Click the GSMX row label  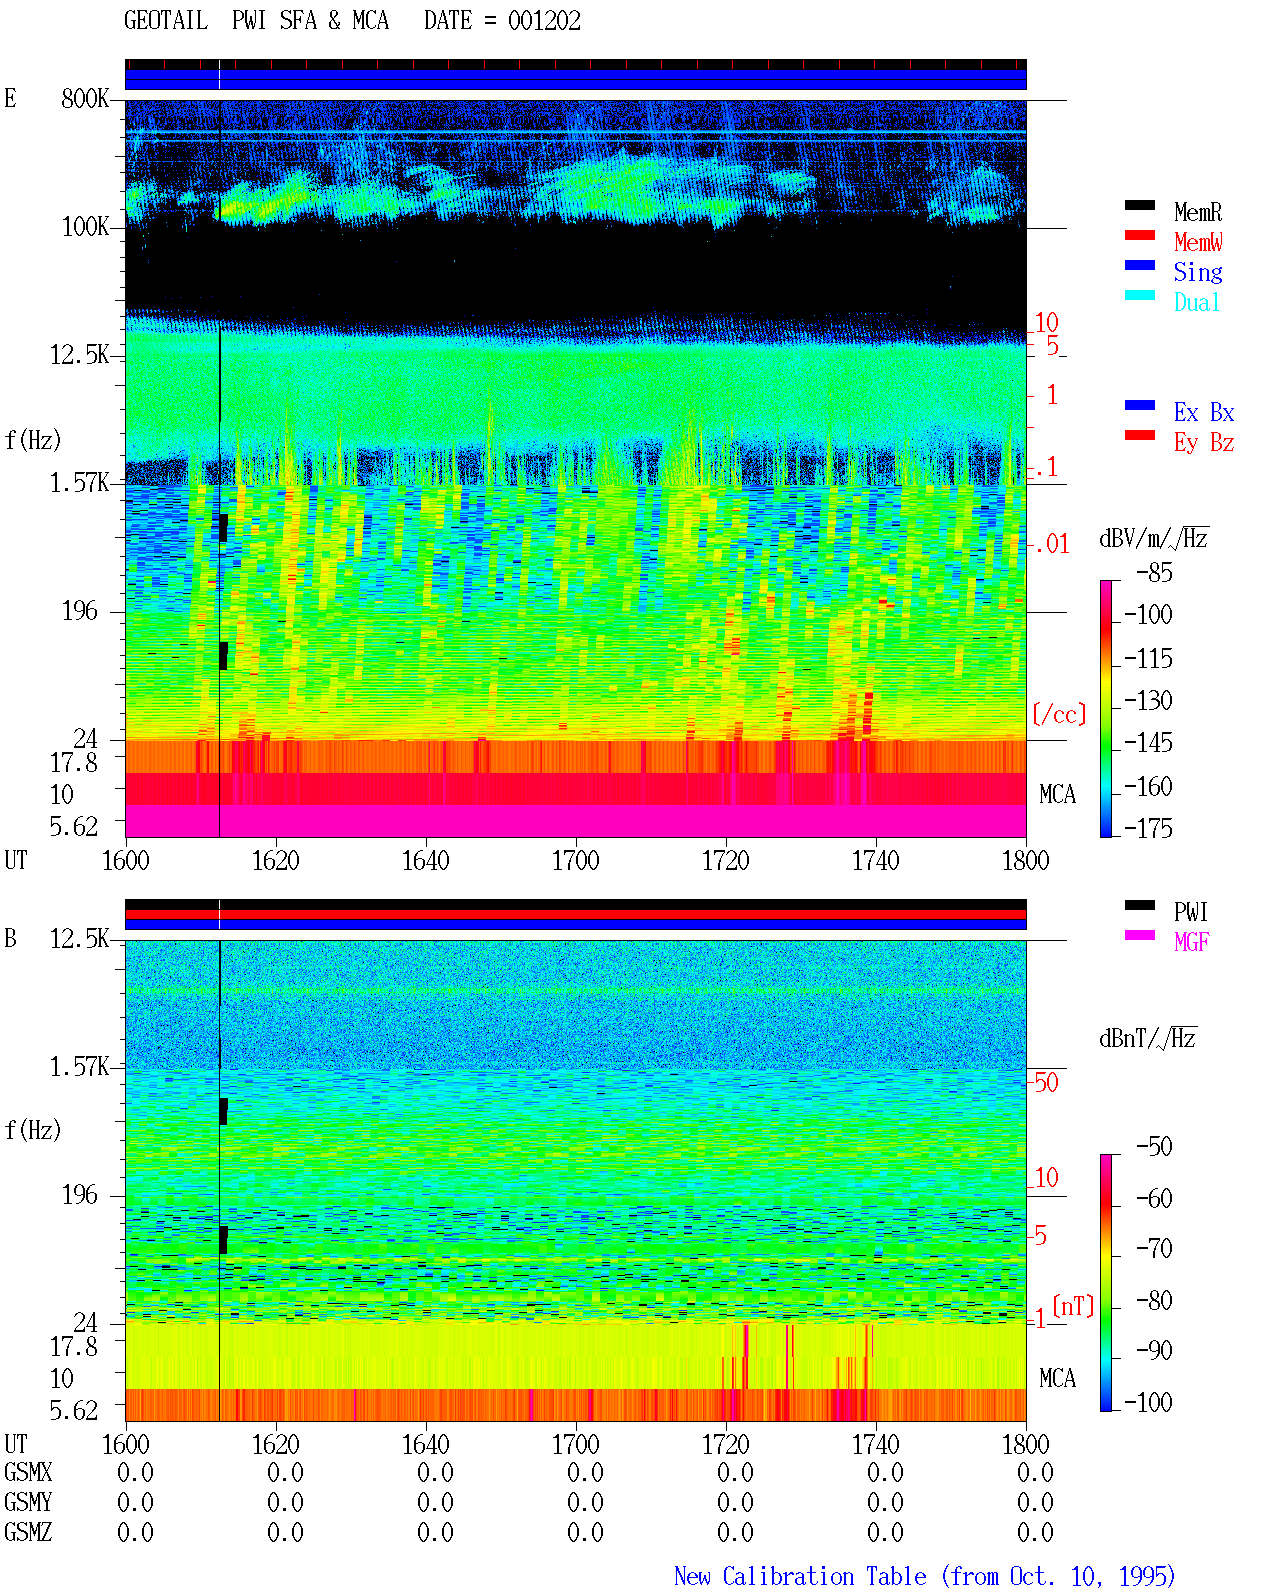coord(28,1473)
